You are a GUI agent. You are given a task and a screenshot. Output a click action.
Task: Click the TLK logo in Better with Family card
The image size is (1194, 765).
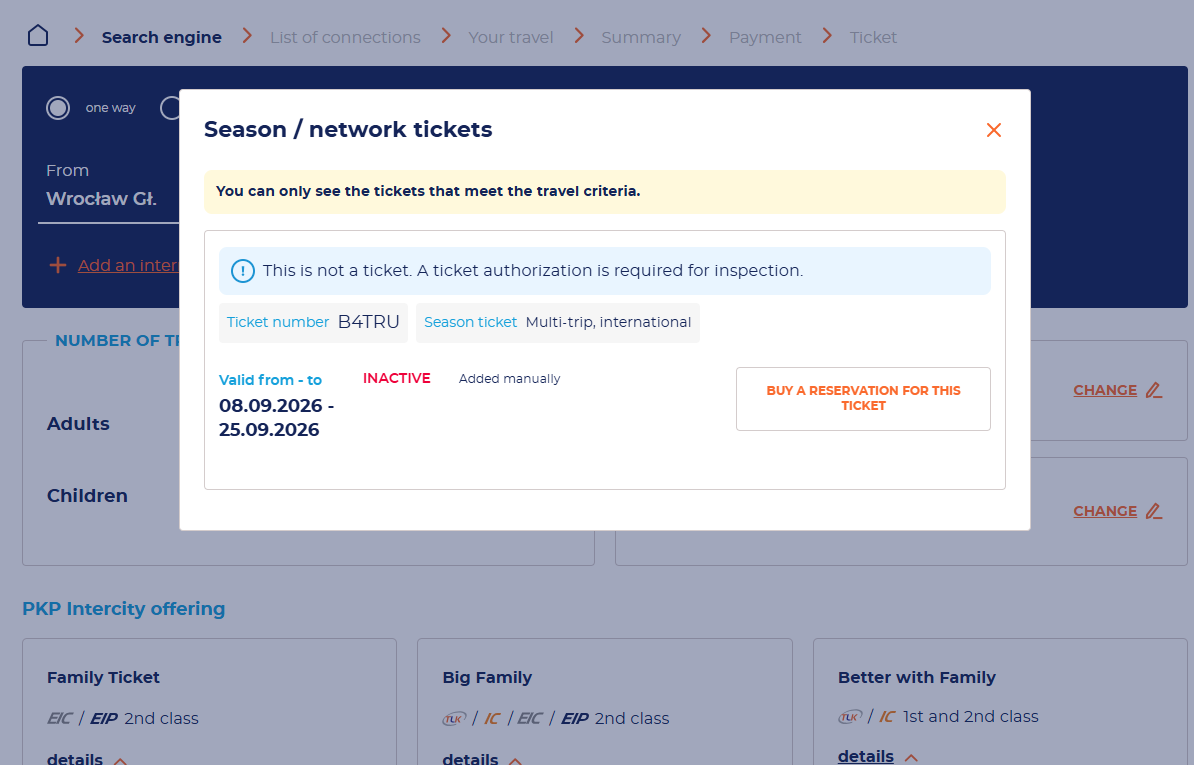[851, 716]
